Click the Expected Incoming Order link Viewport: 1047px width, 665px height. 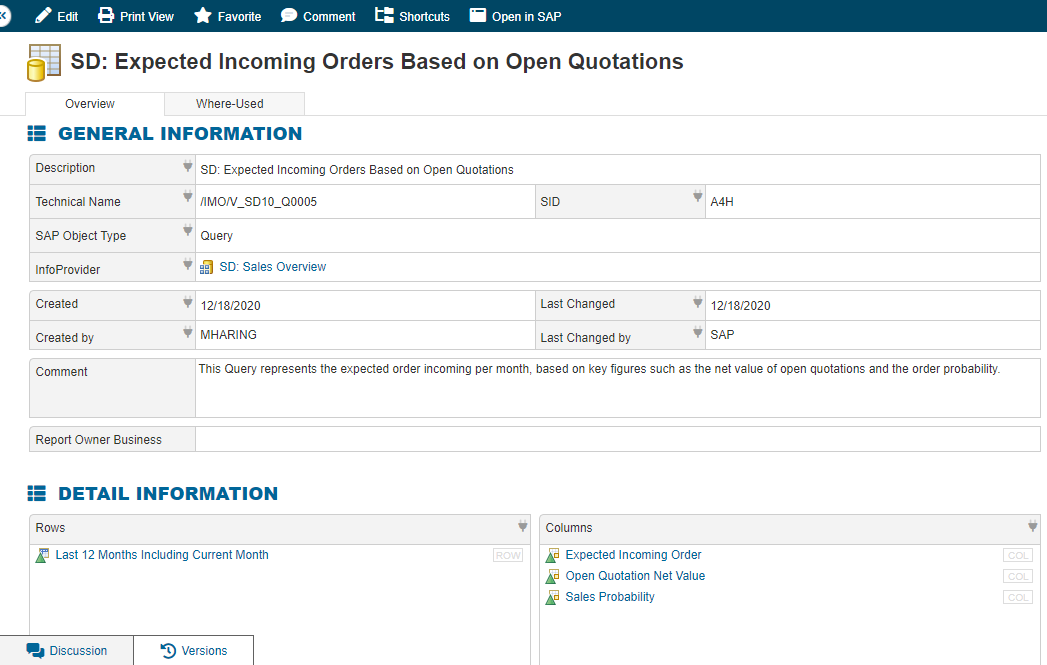tap(633, 555)
